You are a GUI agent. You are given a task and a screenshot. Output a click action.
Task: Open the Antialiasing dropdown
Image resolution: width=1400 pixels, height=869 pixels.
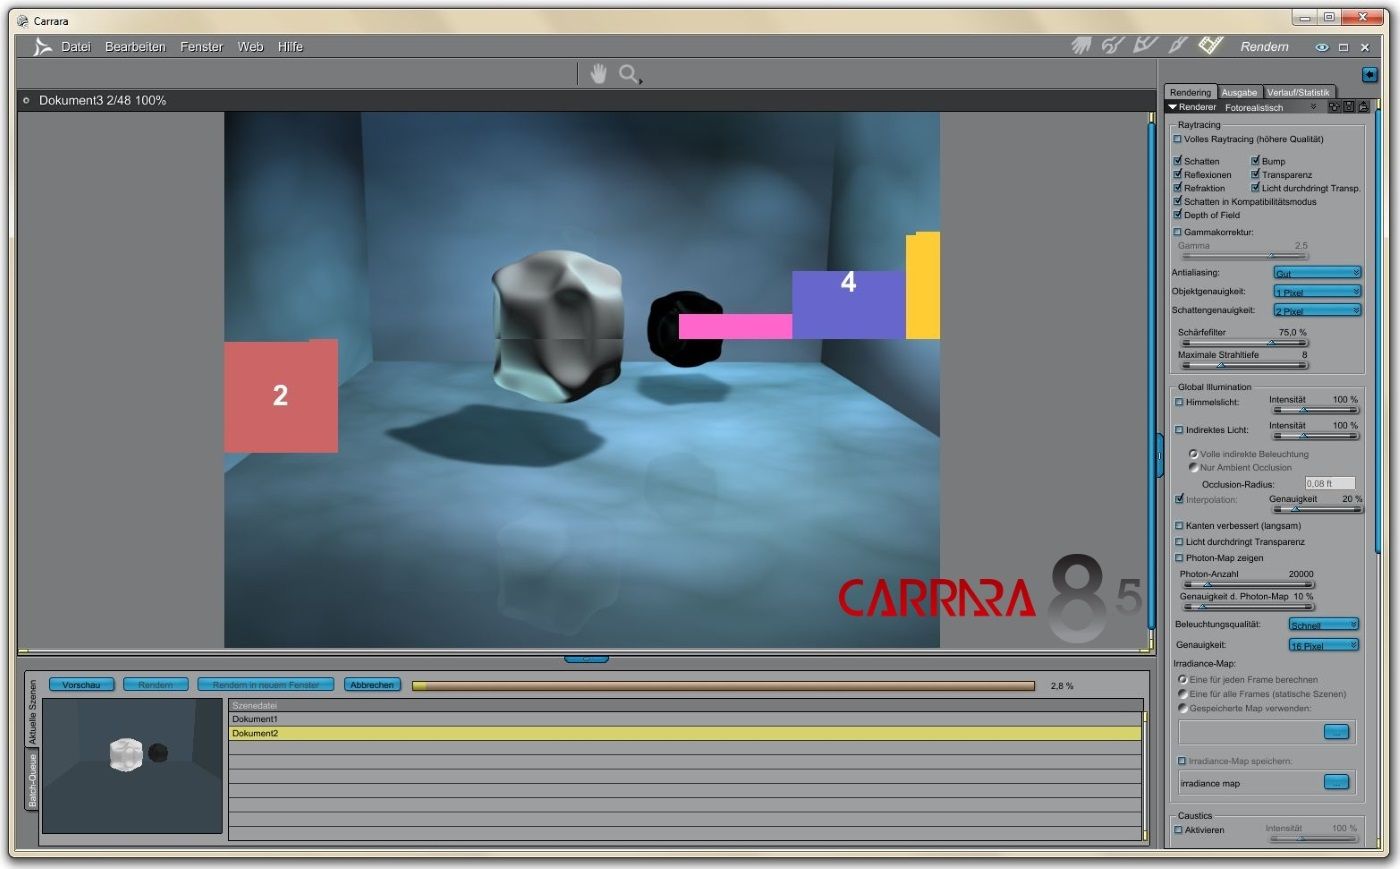(x=1317, y=272)
